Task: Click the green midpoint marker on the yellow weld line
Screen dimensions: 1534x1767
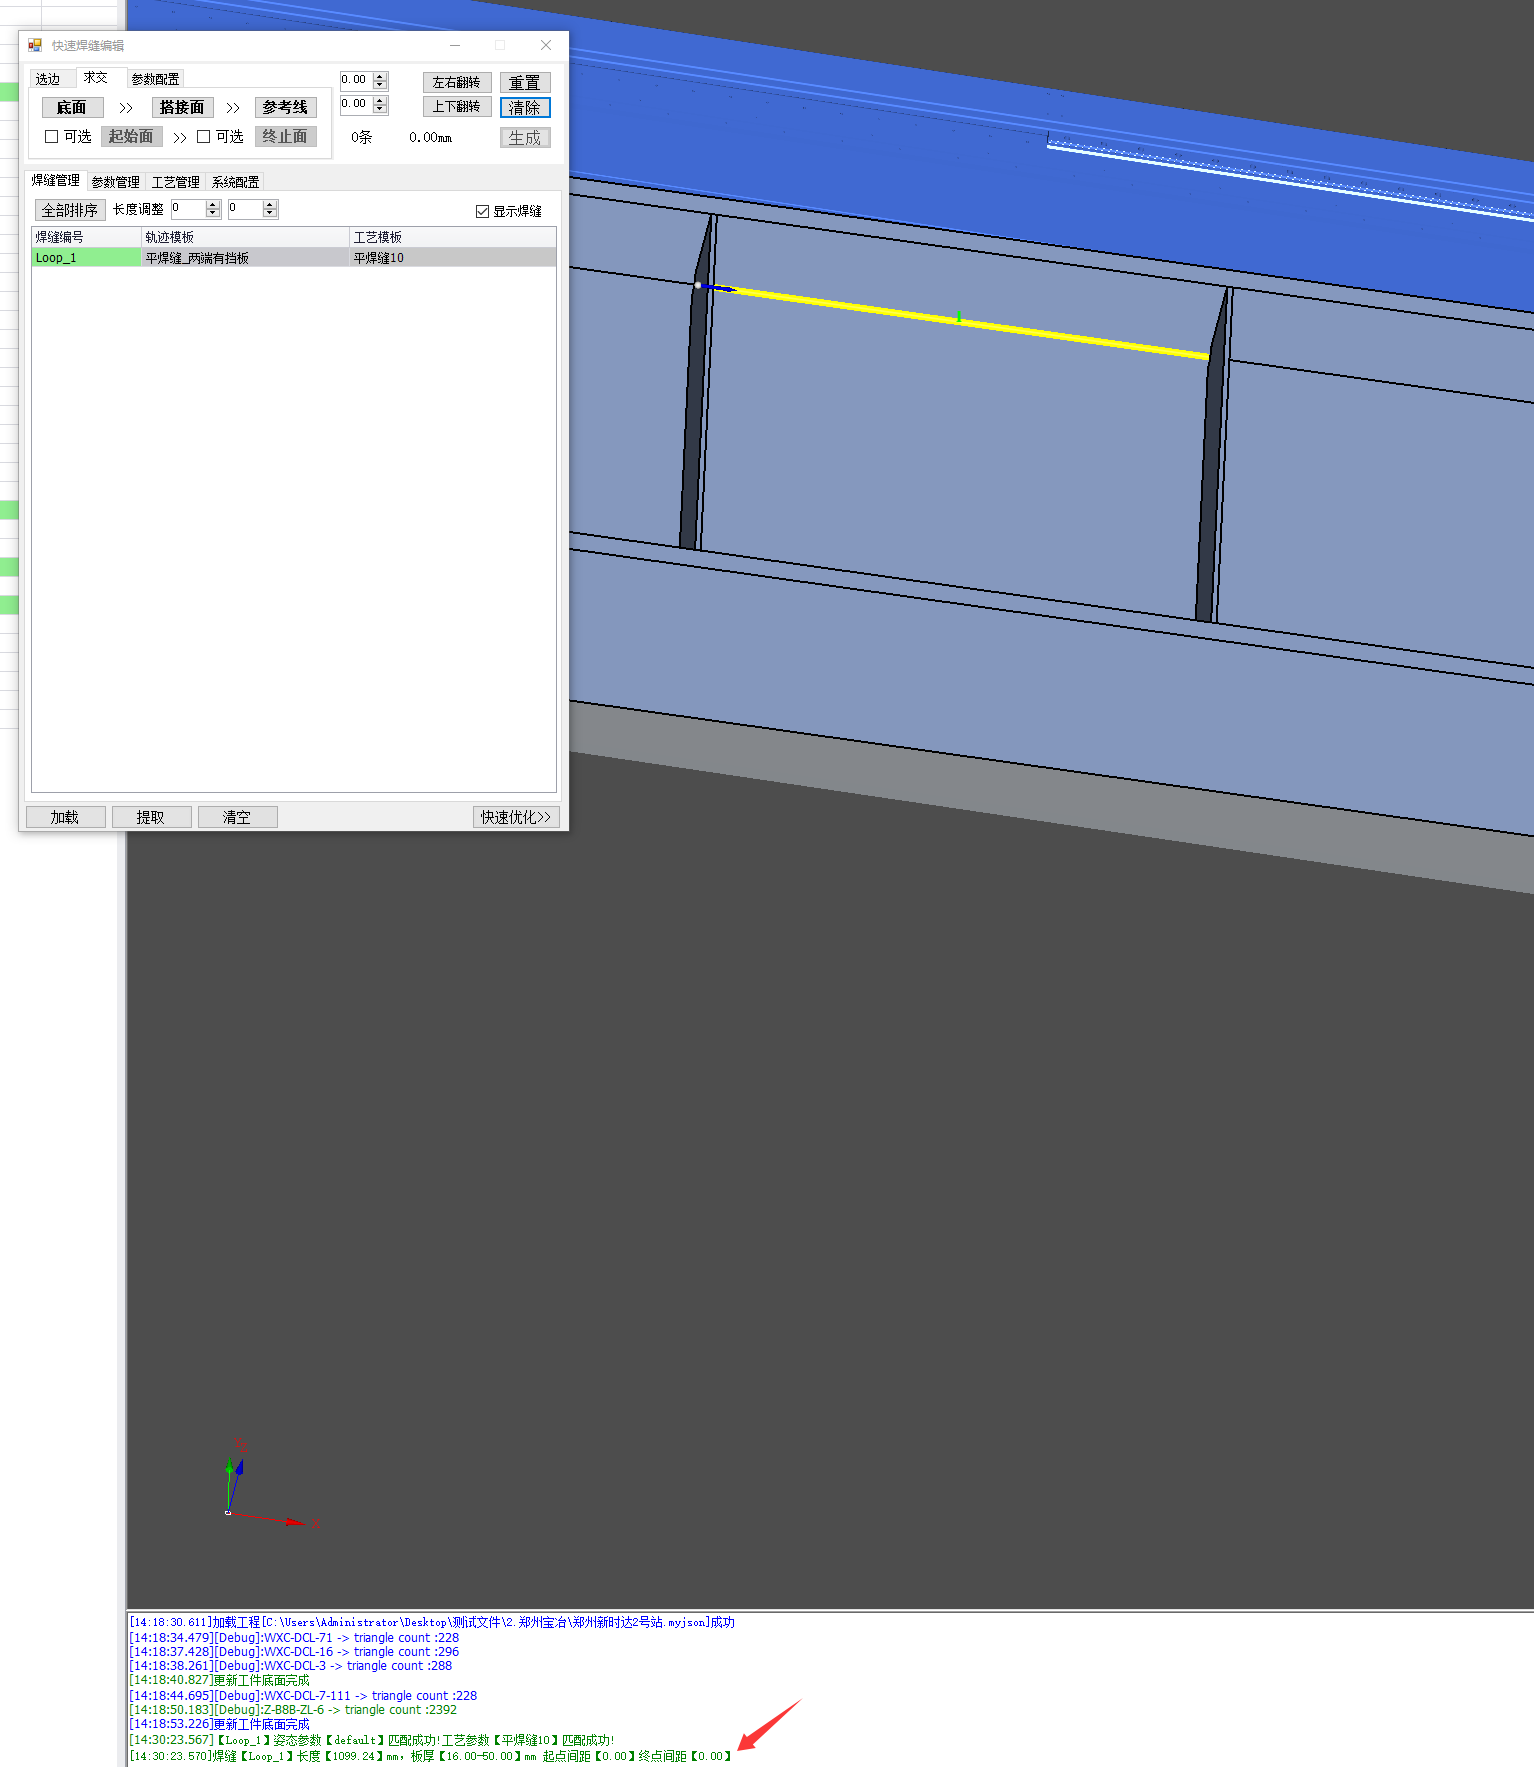Action: point(958,317)
